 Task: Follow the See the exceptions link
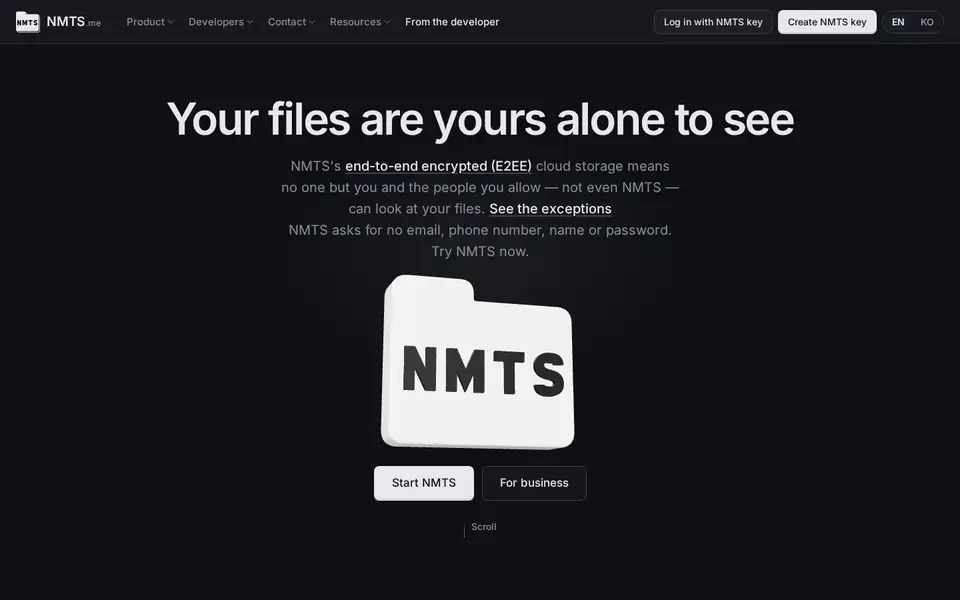550,209
